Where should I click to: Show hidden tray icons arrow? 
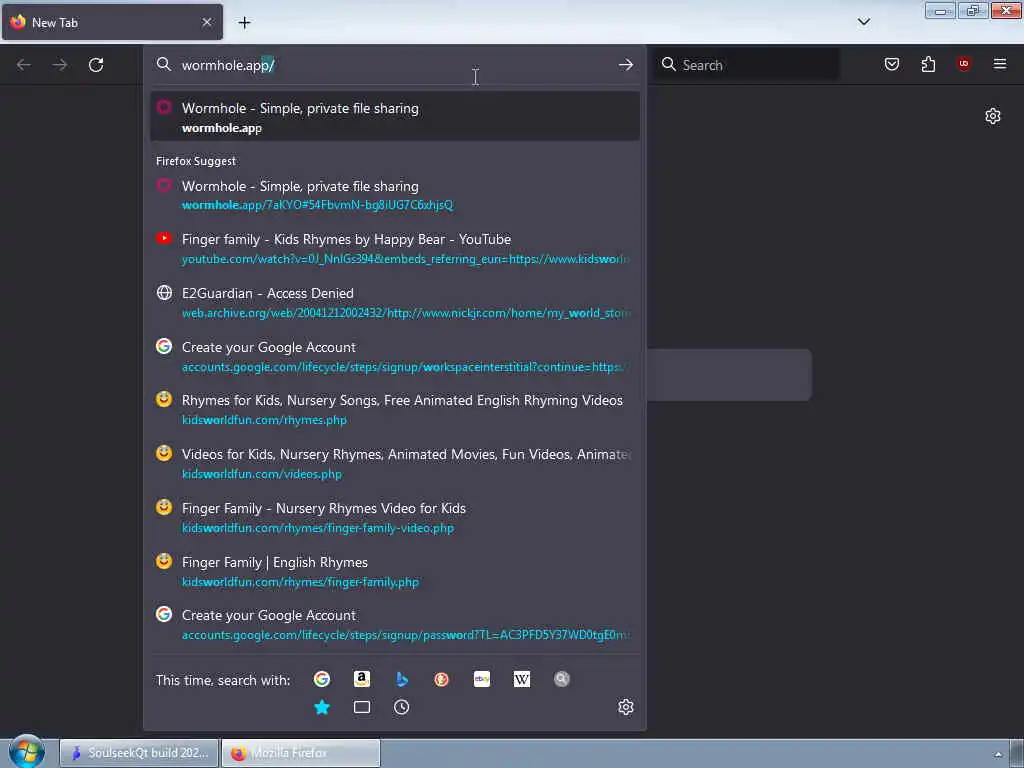click(998, 754)
